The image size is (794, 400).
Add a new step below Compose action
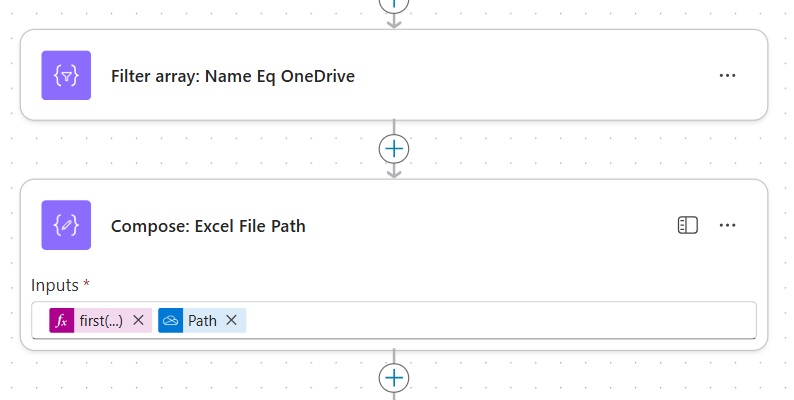pos(394,378)
